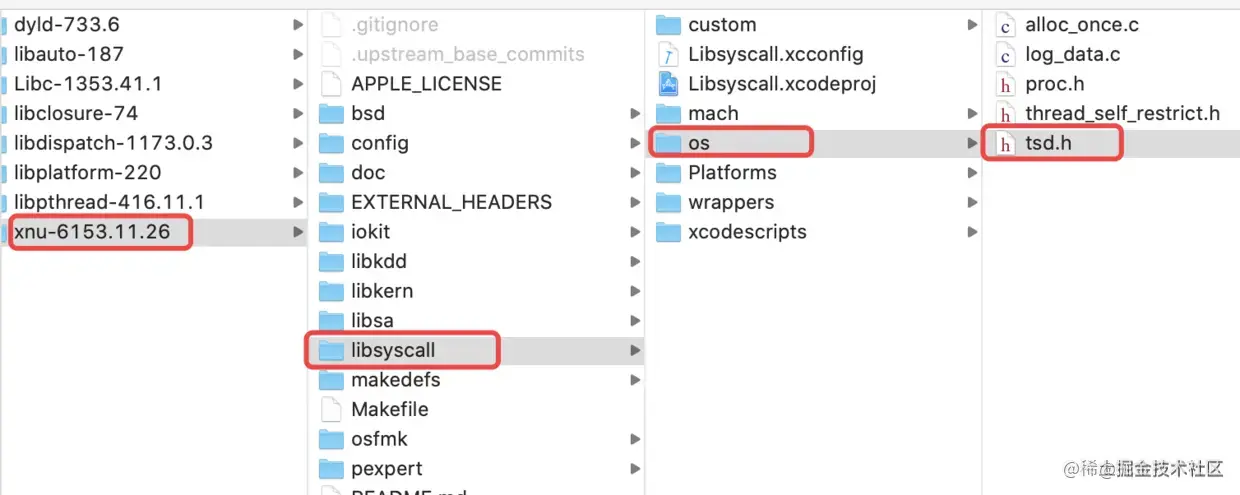Select the EXTERNAL_HEADERS folder name
This screenshot has width=1240, height=495.
[x=451, y=202]
